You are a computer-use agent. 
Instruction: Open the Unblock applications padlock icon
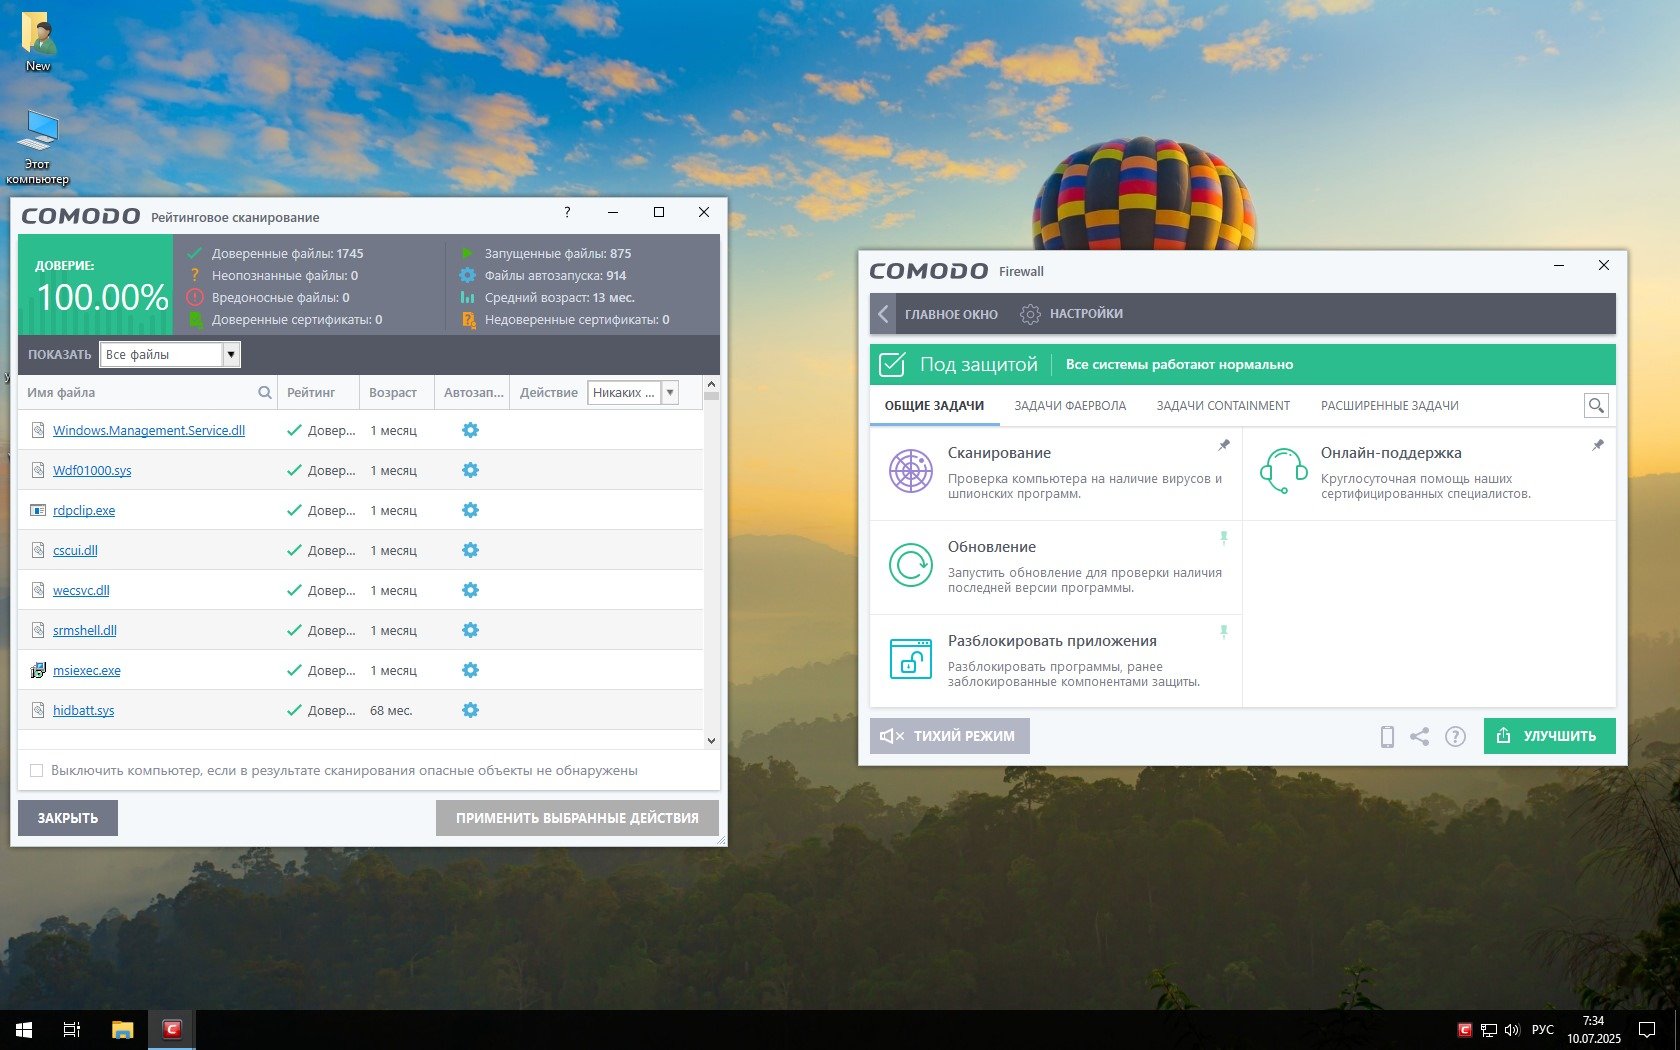point(911,659)
